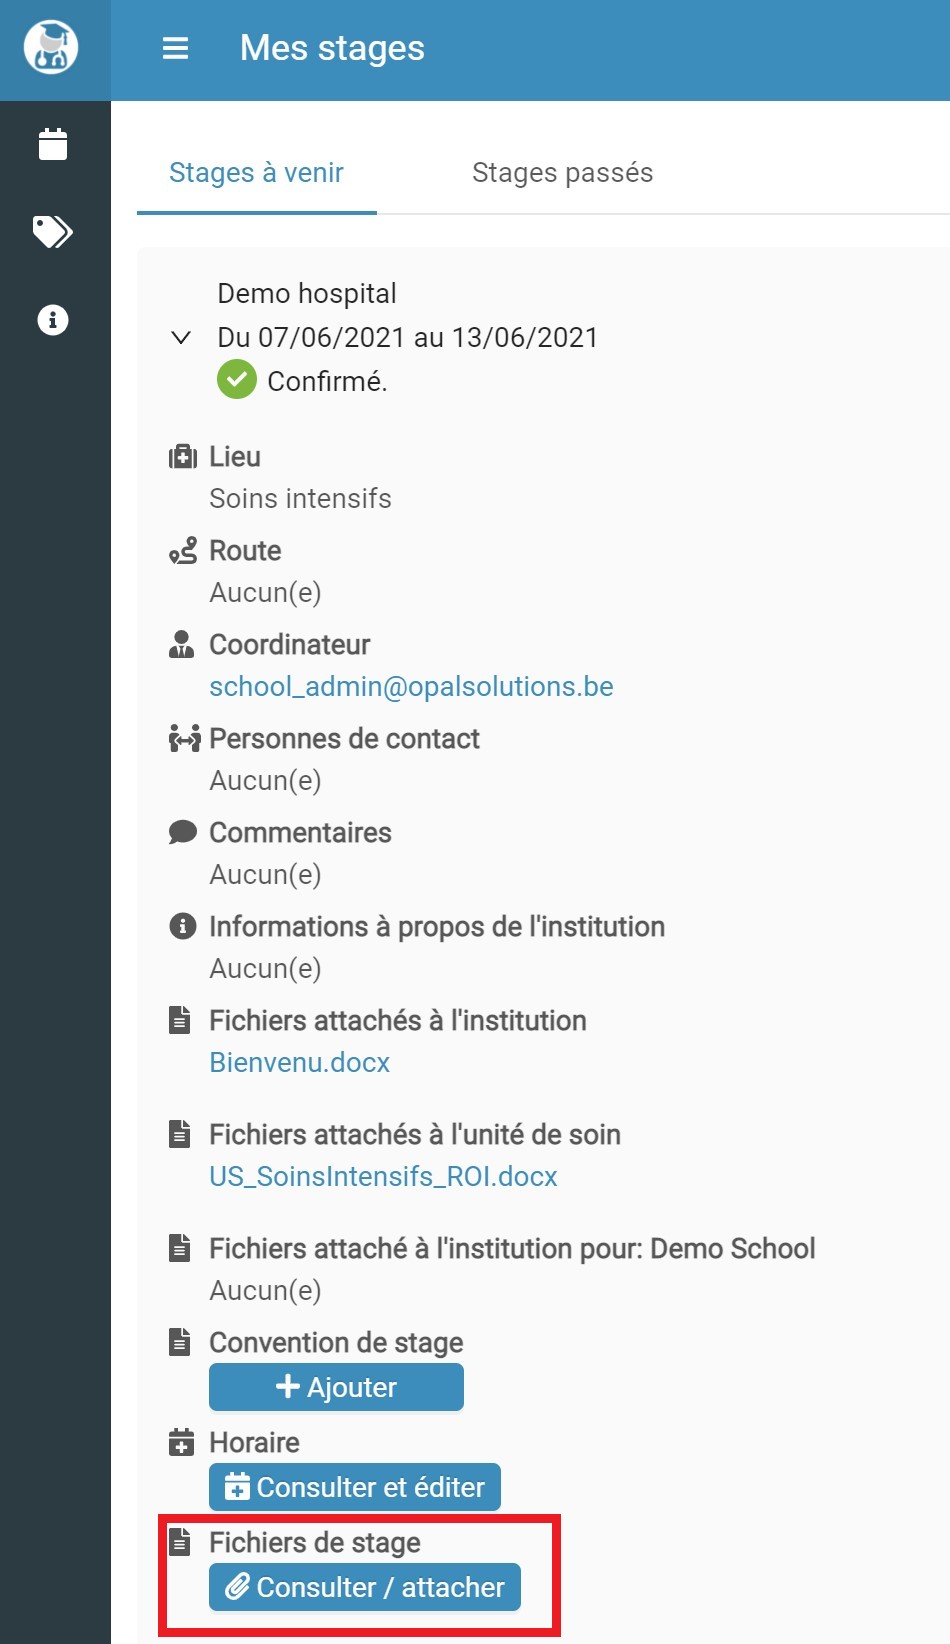Open school_admin@opalsolutions.be email link
This screenshot has width=950, height=1644.
click(x=411, y=686)
